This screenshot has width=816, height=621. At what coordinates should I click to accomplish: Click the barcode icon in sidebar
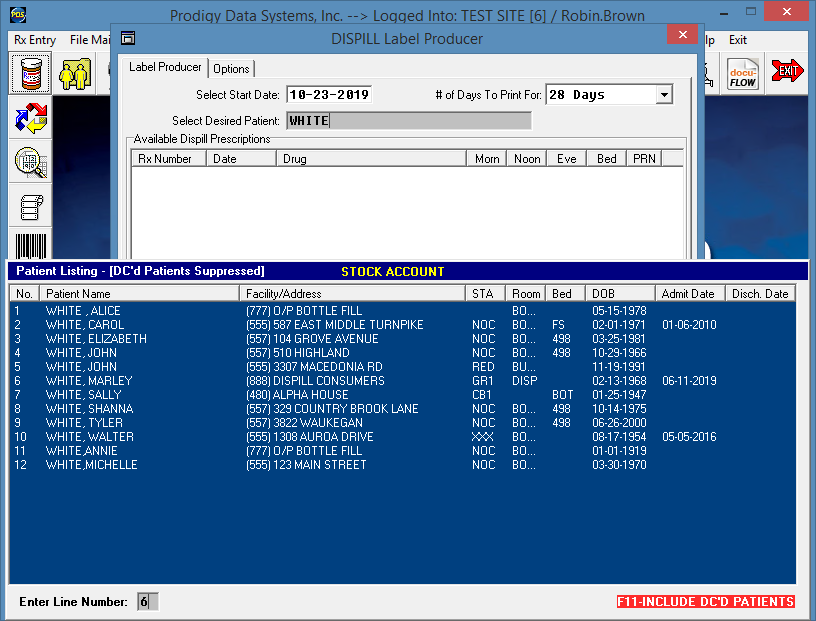tap(31, 246)
